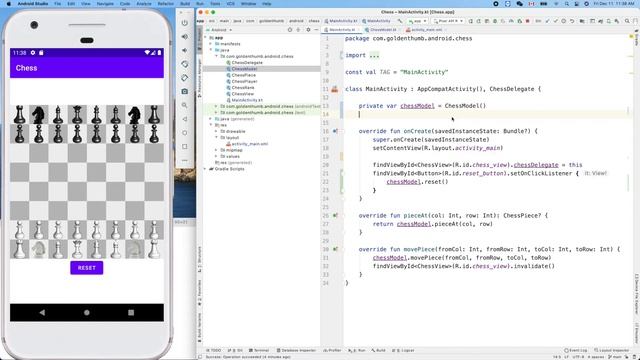Open the Profiler tool window
This screenshot has width=640, height=360.
(x=332, y=350)
